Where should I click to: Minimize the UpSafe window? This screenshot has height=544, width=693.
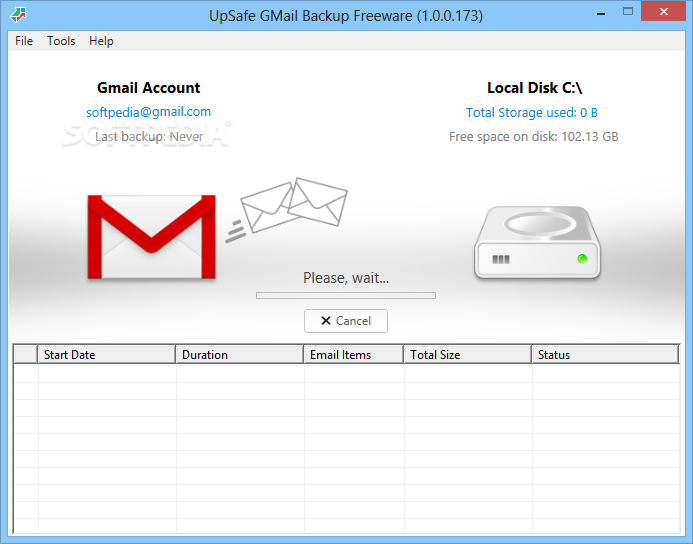click(x=601, y=13)
